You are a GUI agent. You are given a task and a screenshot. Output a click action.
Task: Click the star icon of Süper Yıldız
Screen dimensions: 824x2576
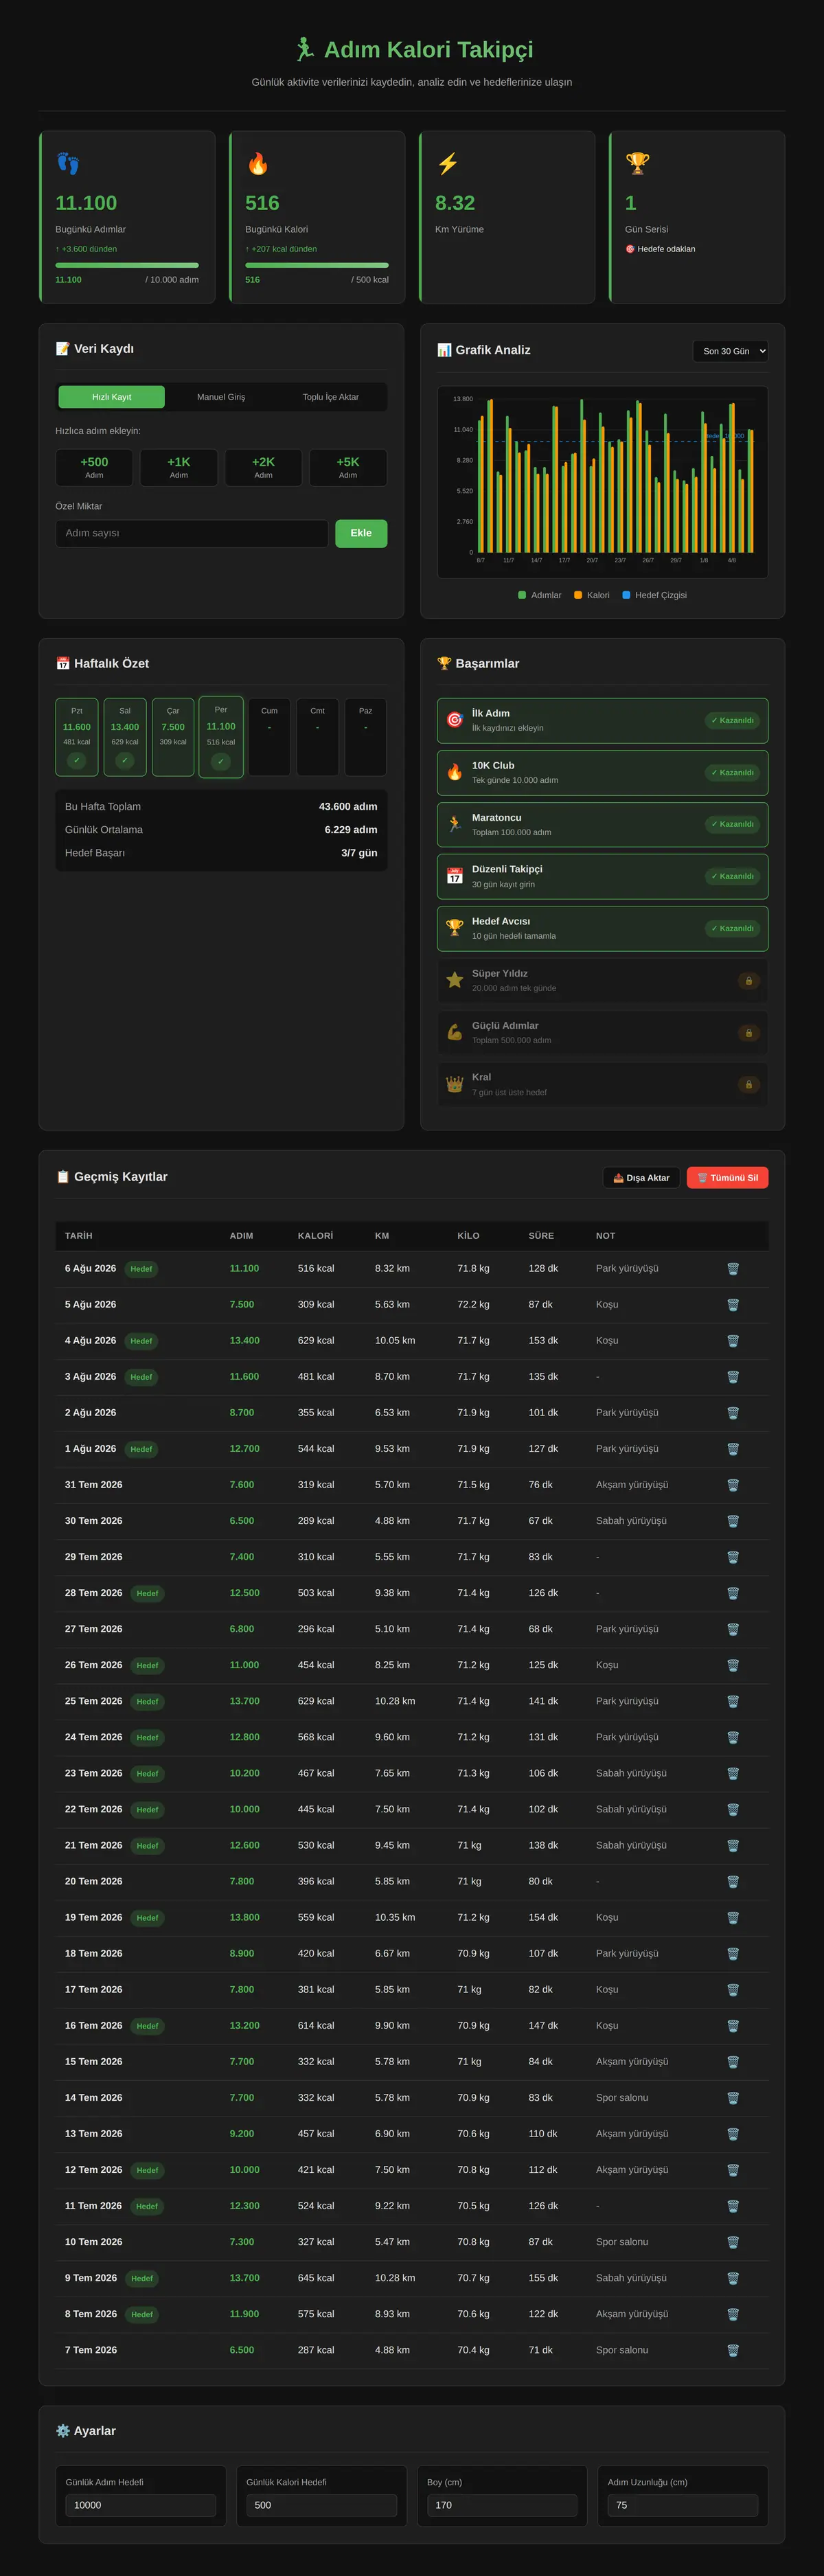(x=455, y=980)
